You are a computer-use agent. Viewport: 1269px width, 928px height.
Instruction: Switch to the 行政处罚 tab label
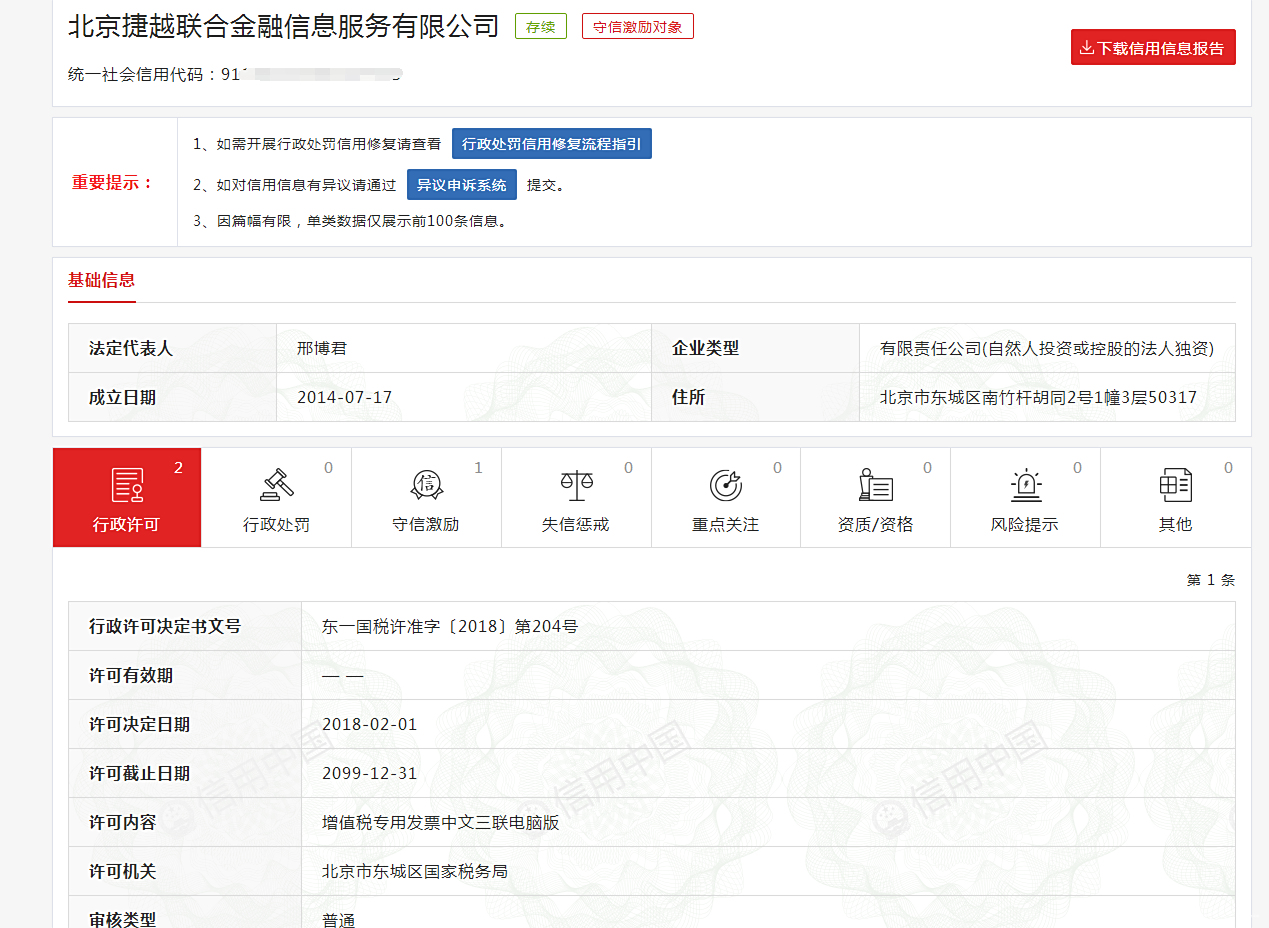[277, 524]
